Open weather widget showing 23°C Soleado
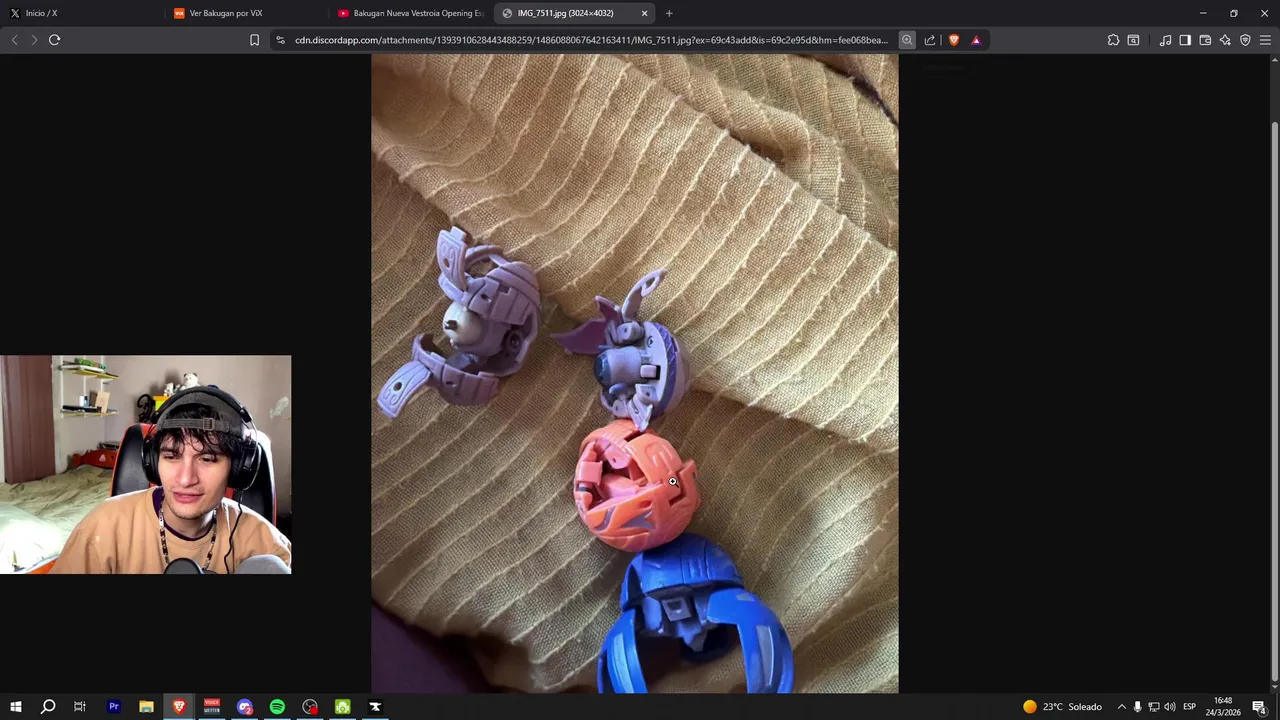The height and width of the screenshot is (720, 1280). point(1062,706)
